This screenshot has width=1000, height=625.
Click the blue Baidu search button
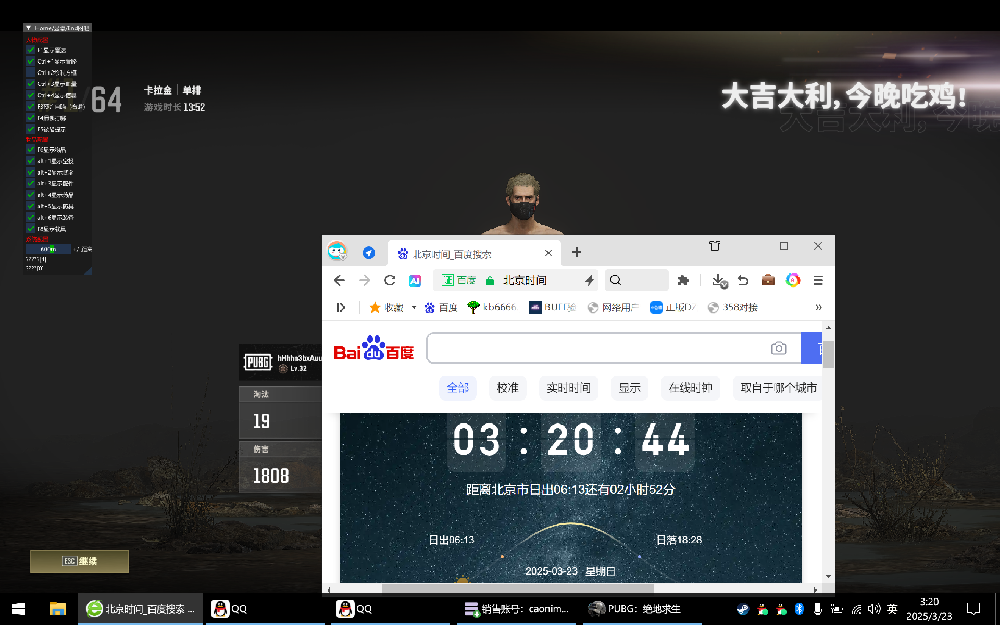point(811,348)
